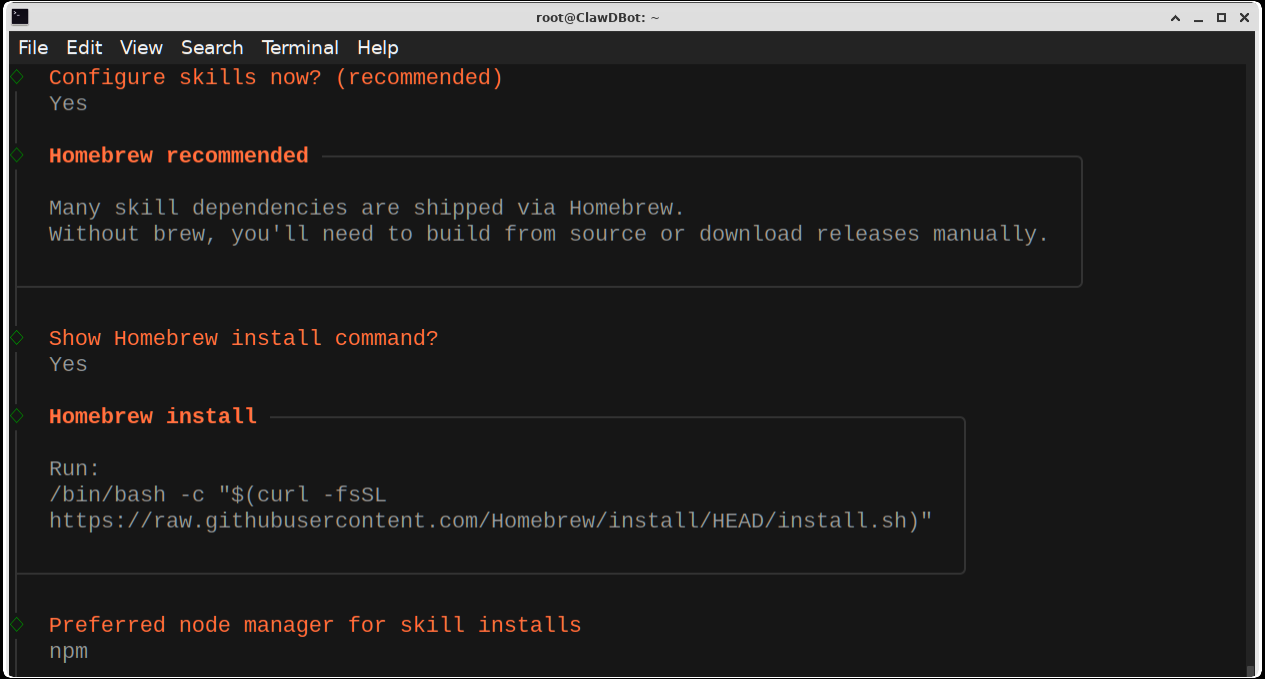Click the 'Homebrew install' heading
This screenshot has height=679, width=1265.
[x=153, y=416]
